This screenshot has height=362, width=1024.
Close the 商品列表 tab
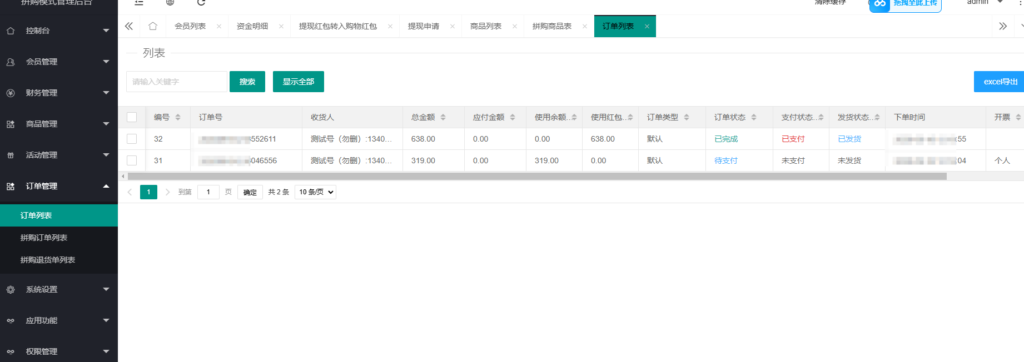point(515,27)
